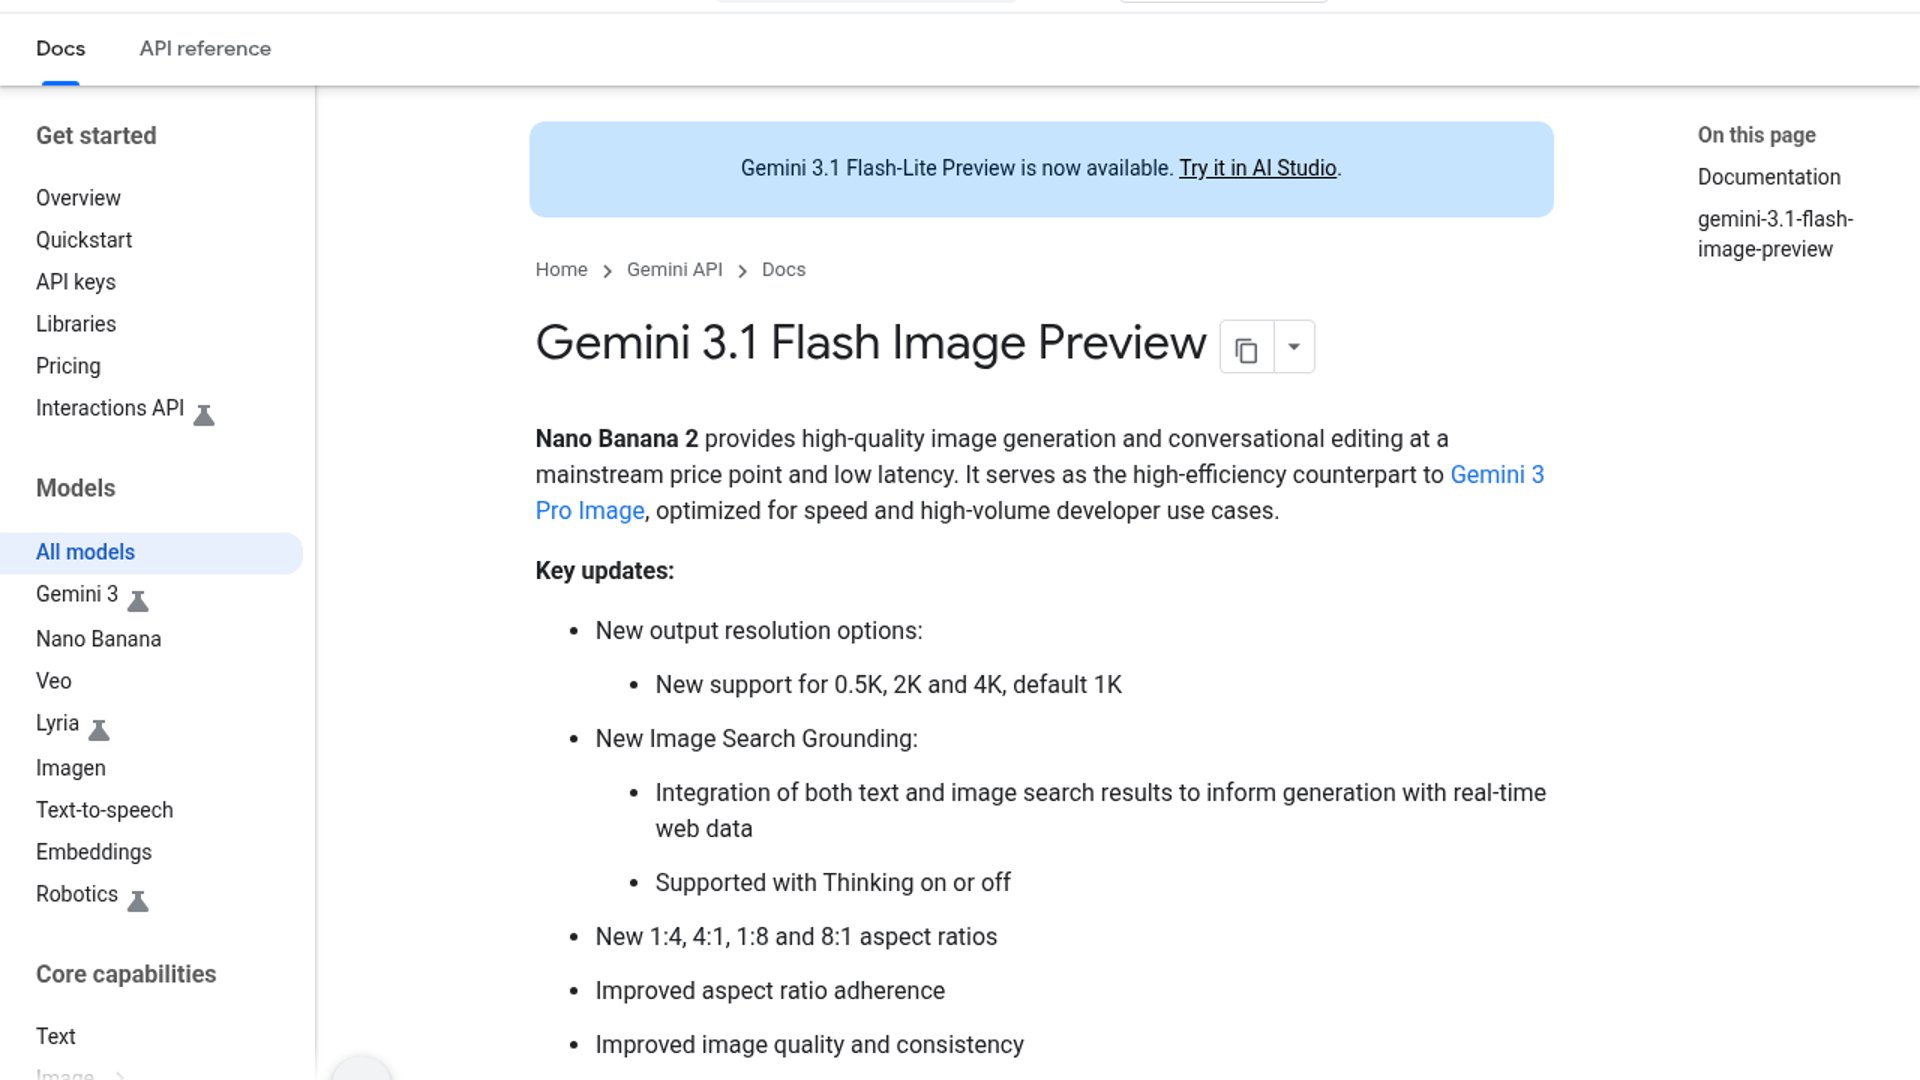Viewport: 1920px width, 1080px height.
Task: Open the Try it in AI Studio link
Action: 1257,168
